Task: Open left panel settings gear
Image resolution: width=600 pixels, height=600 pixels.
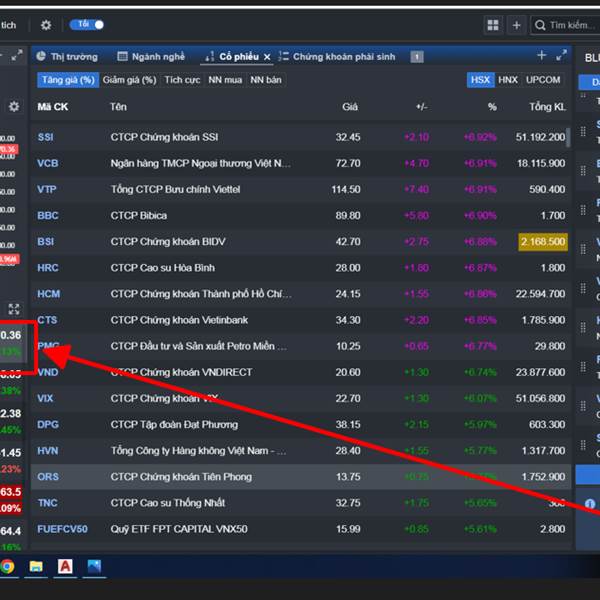Action: [14, 106]
